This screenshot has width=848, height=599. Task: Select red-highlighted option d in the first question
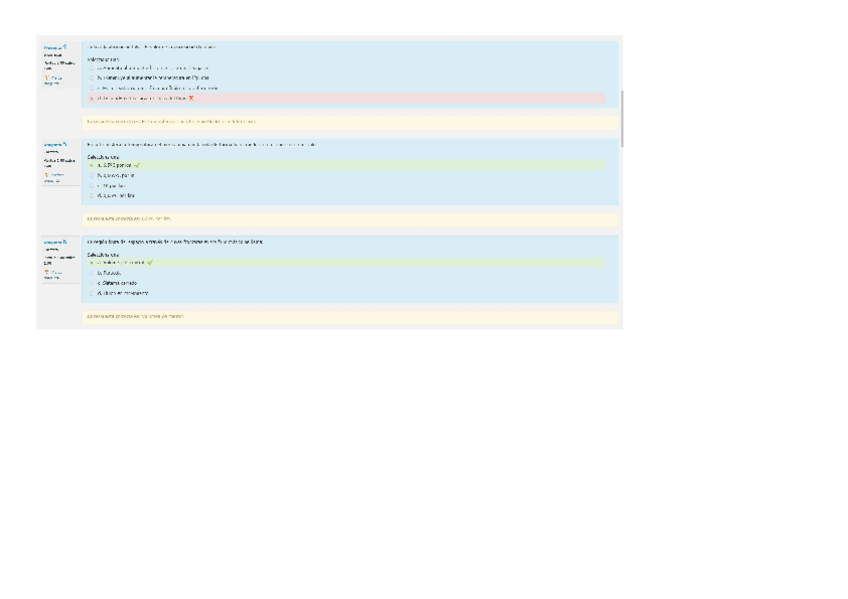point(91,98)
